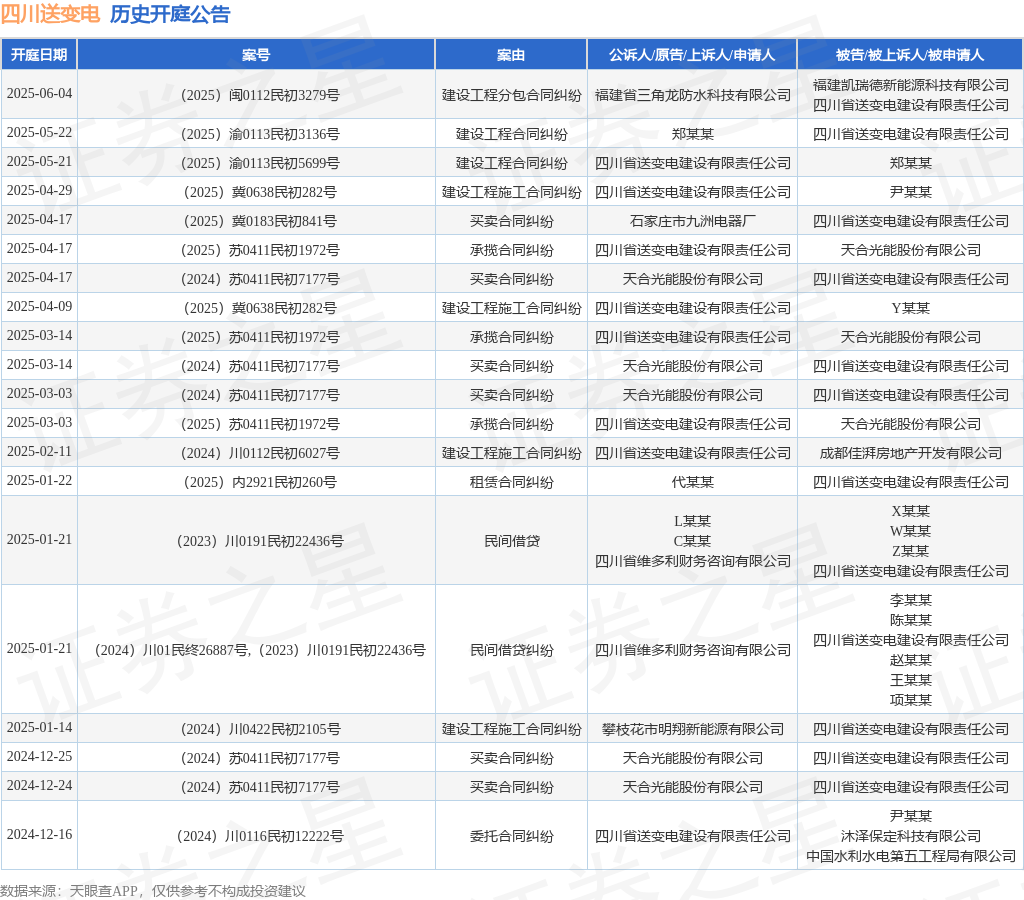Click plaintiff 郑某某 in the 2025-05-22 row
The image size is (1024, 900).
tap(692, 134)
